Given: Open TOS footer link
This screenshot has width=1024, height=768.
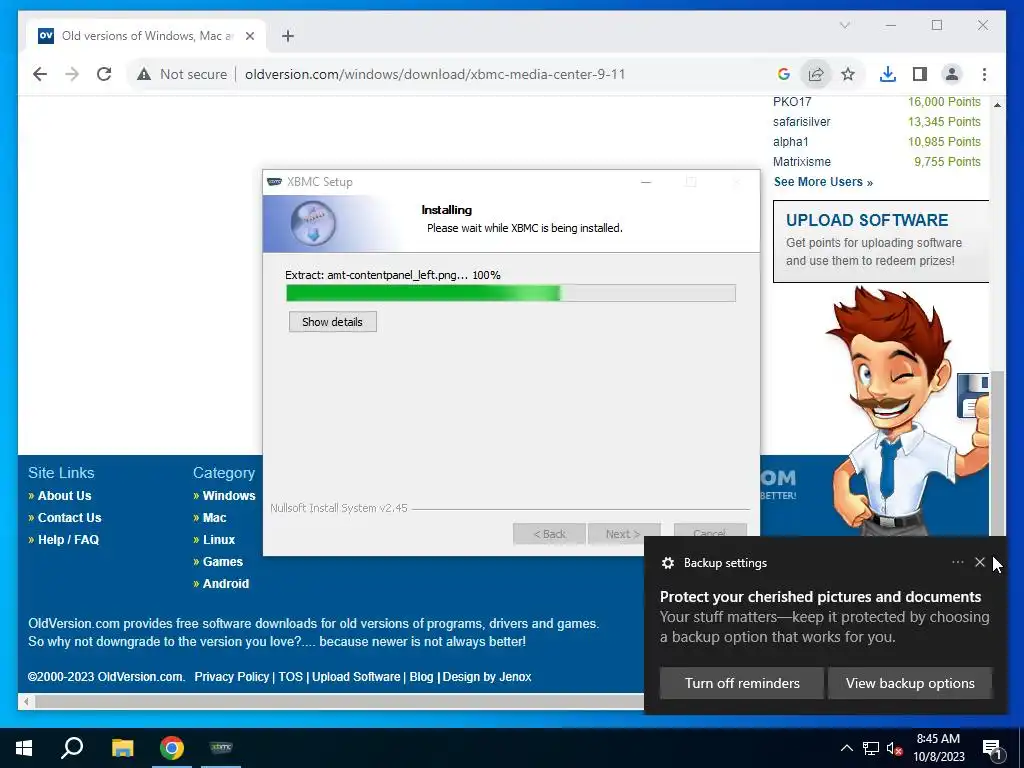Looking at the screenshot, I should [291, 677].
